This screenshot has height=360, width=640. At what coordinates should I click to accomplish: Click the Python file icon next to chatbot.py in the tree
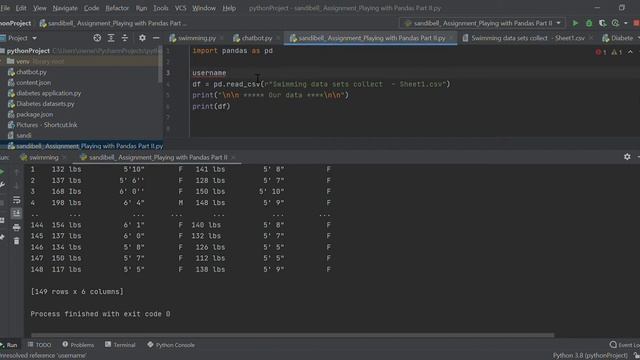[x=11, y=72]
